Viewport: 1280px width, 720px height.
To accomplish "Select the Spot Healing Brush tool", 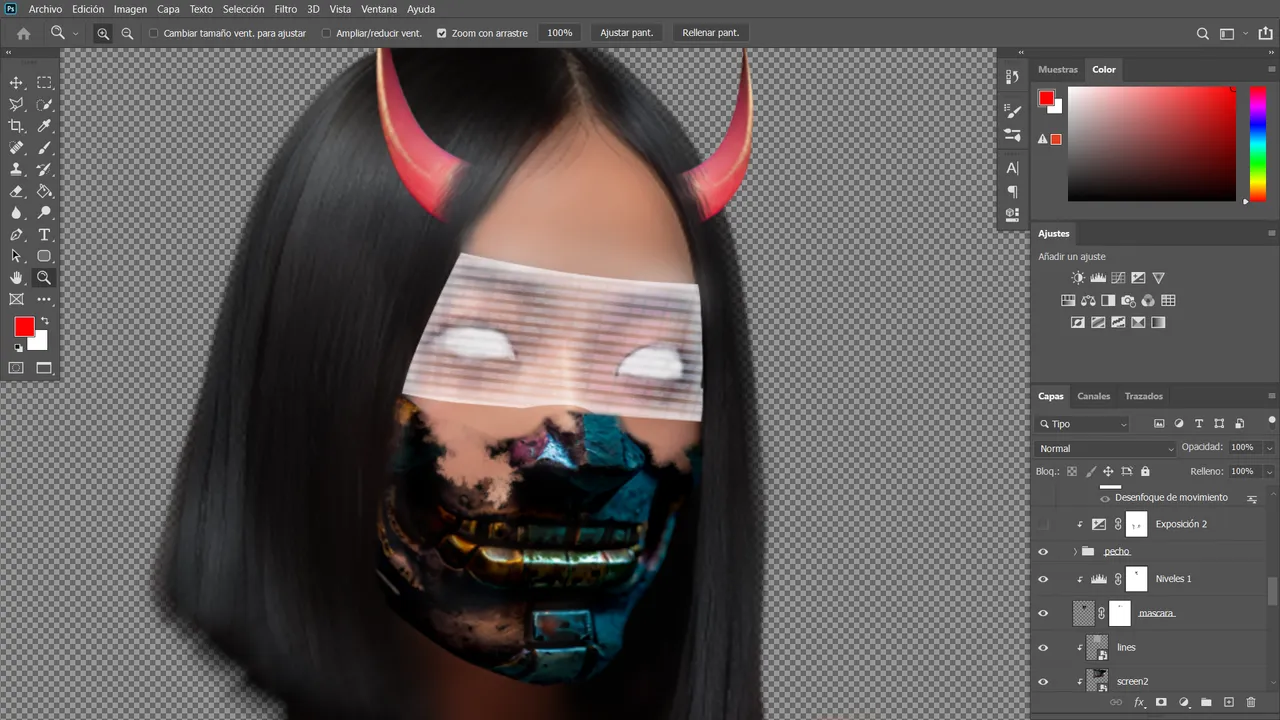I will 16,148.
